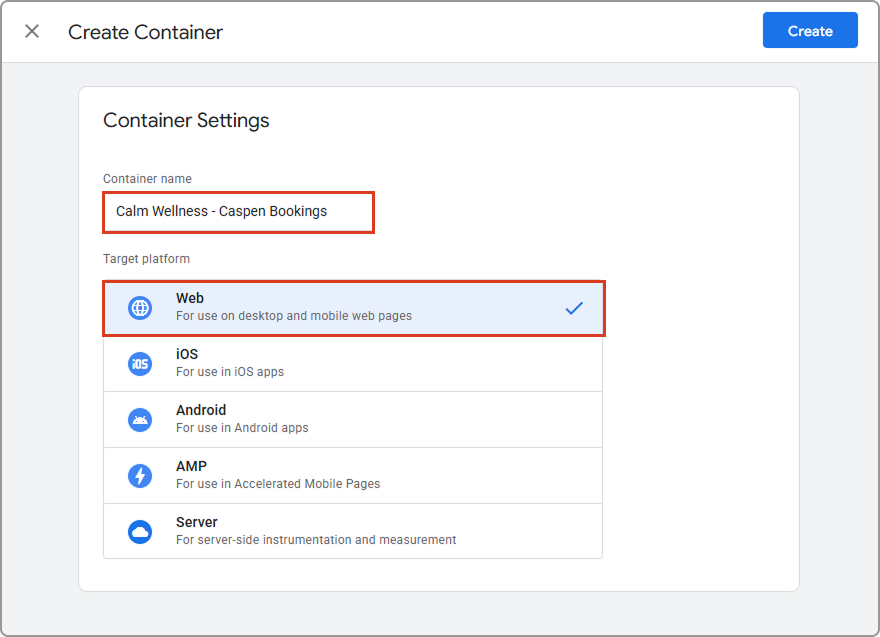Click the Web globe icon
Image resolution: width=880 pixels, height=637 pixels.
click(140, 308)
